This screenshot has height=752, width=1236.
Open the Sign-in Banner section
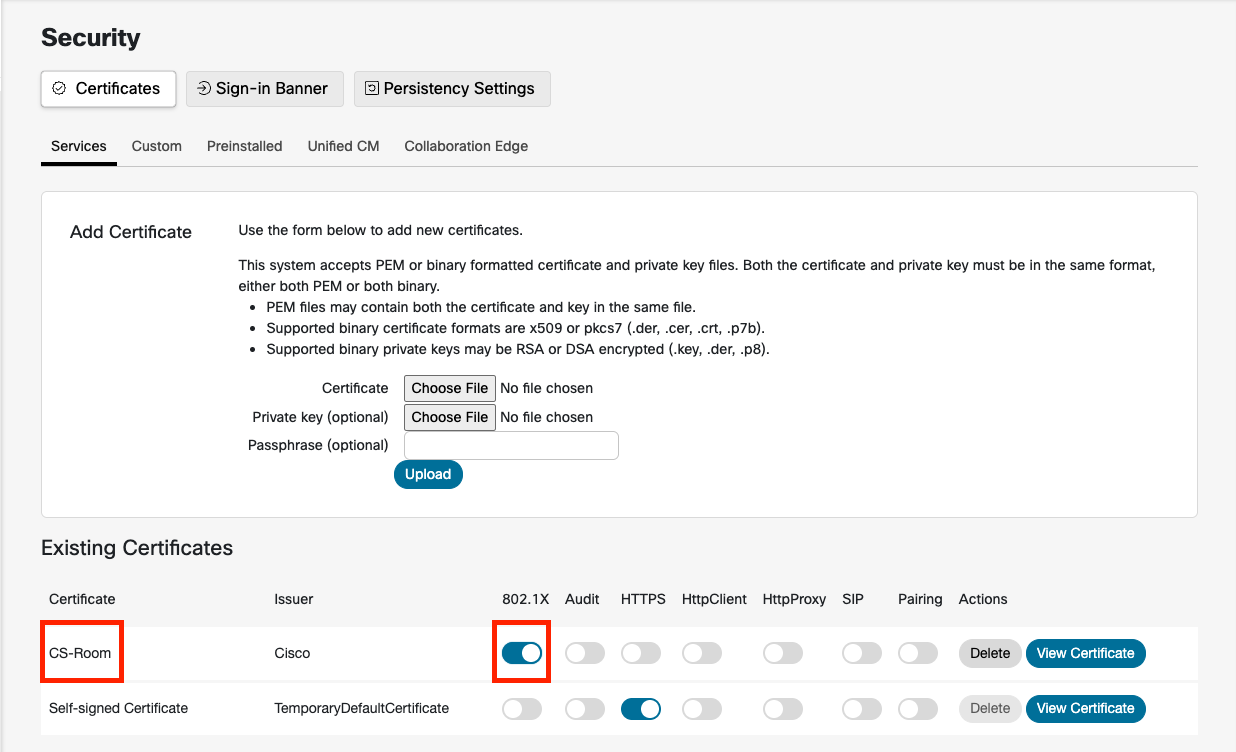(x=265, y=88)
